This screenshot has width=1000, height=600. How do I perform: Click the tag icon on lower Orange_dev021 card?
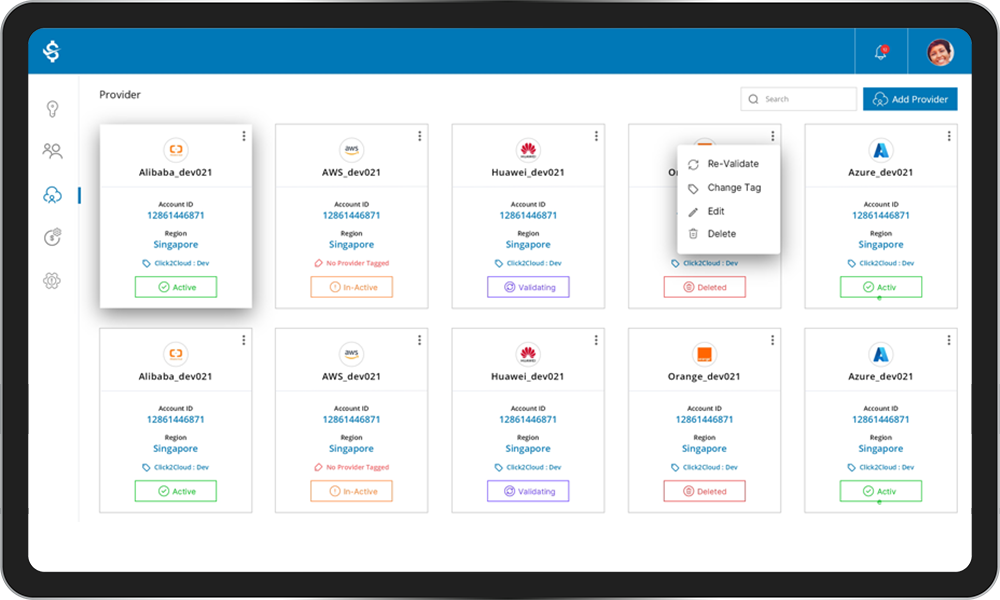(675, 467)
